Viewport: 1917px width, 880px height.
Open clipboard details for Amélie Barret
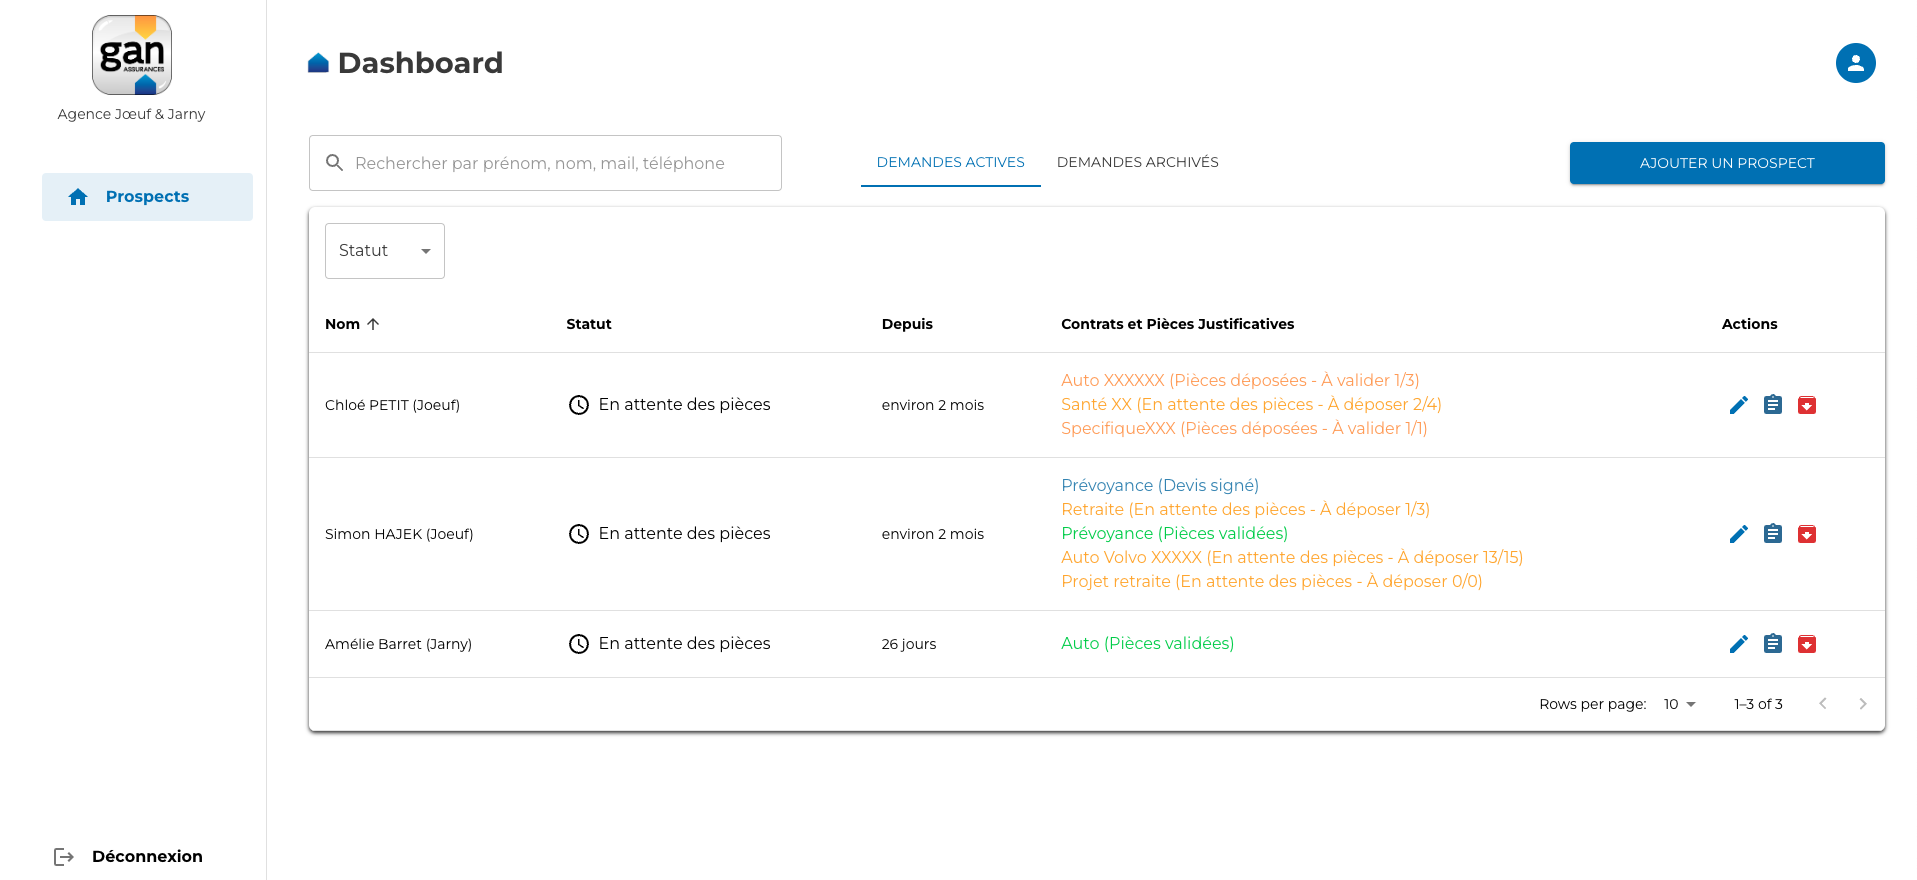point(1772,644)
